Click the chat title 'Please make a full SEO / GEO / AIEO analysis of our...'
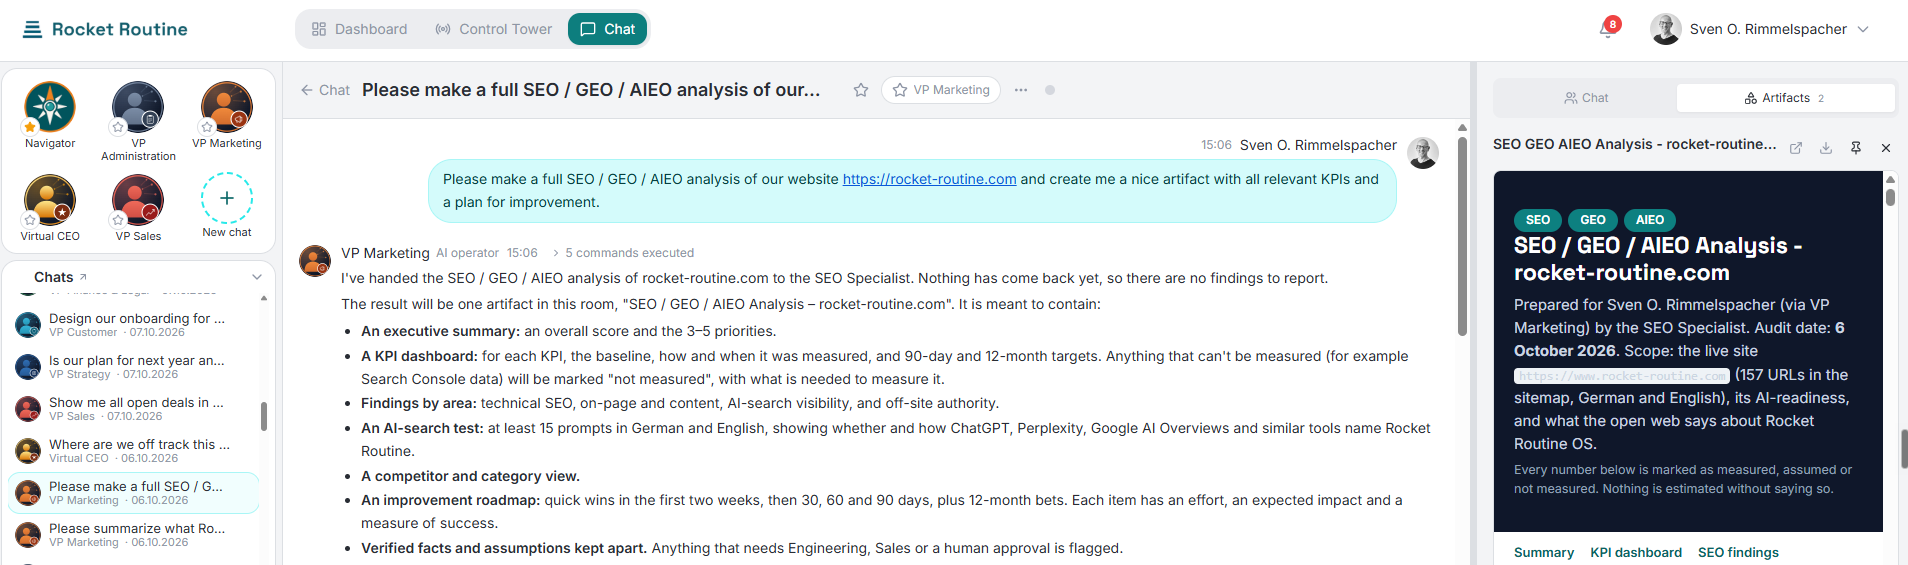This screenshot has width=1908, height=565. pyautogui.click(x=591, y=90)
